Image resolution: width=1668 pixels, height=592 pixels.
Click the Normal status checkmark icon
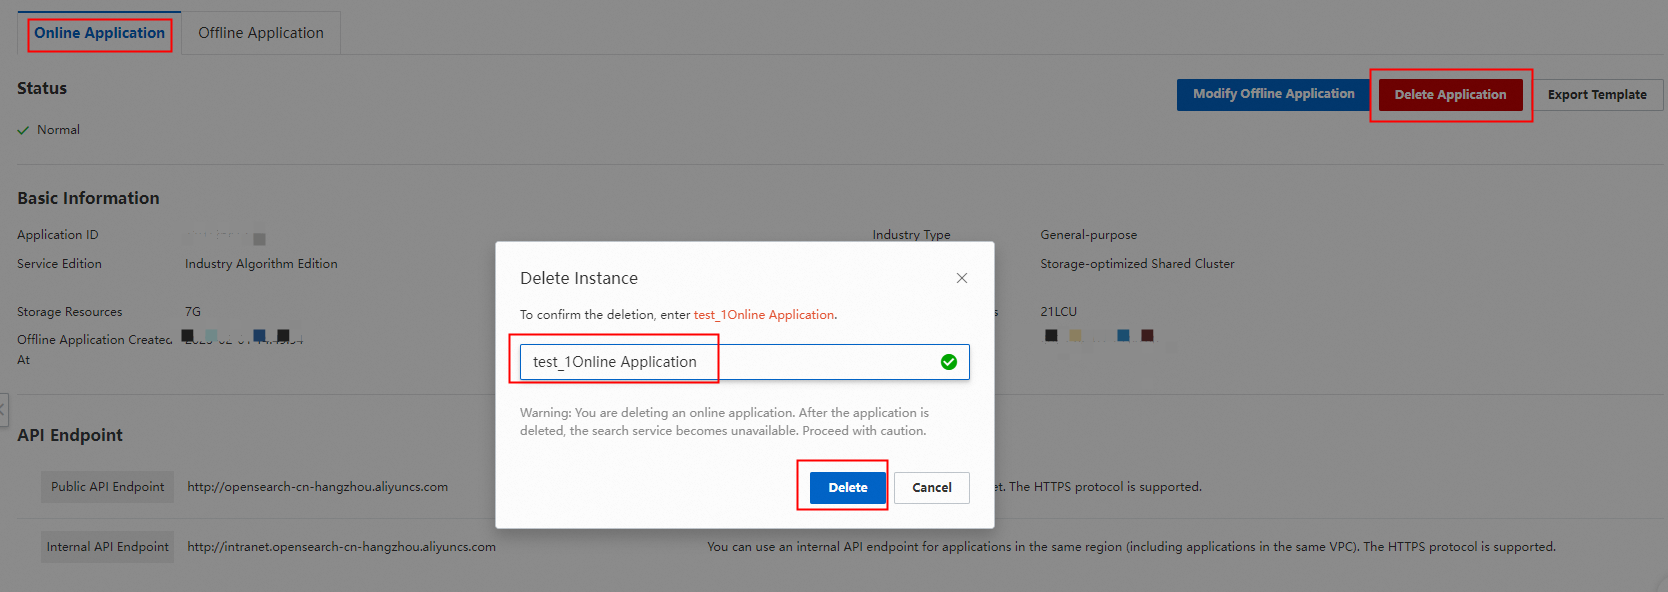click(23, 130)
